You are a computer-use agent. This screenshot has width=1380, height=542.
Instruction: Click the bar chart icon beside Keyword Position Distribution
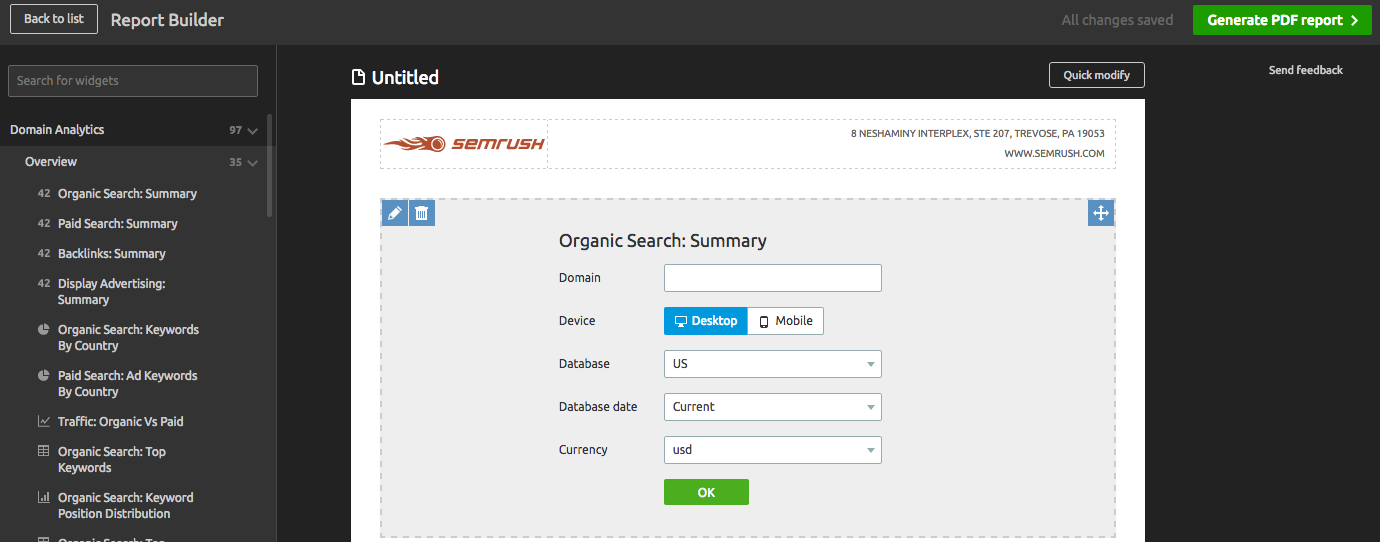tap(44, 497)
